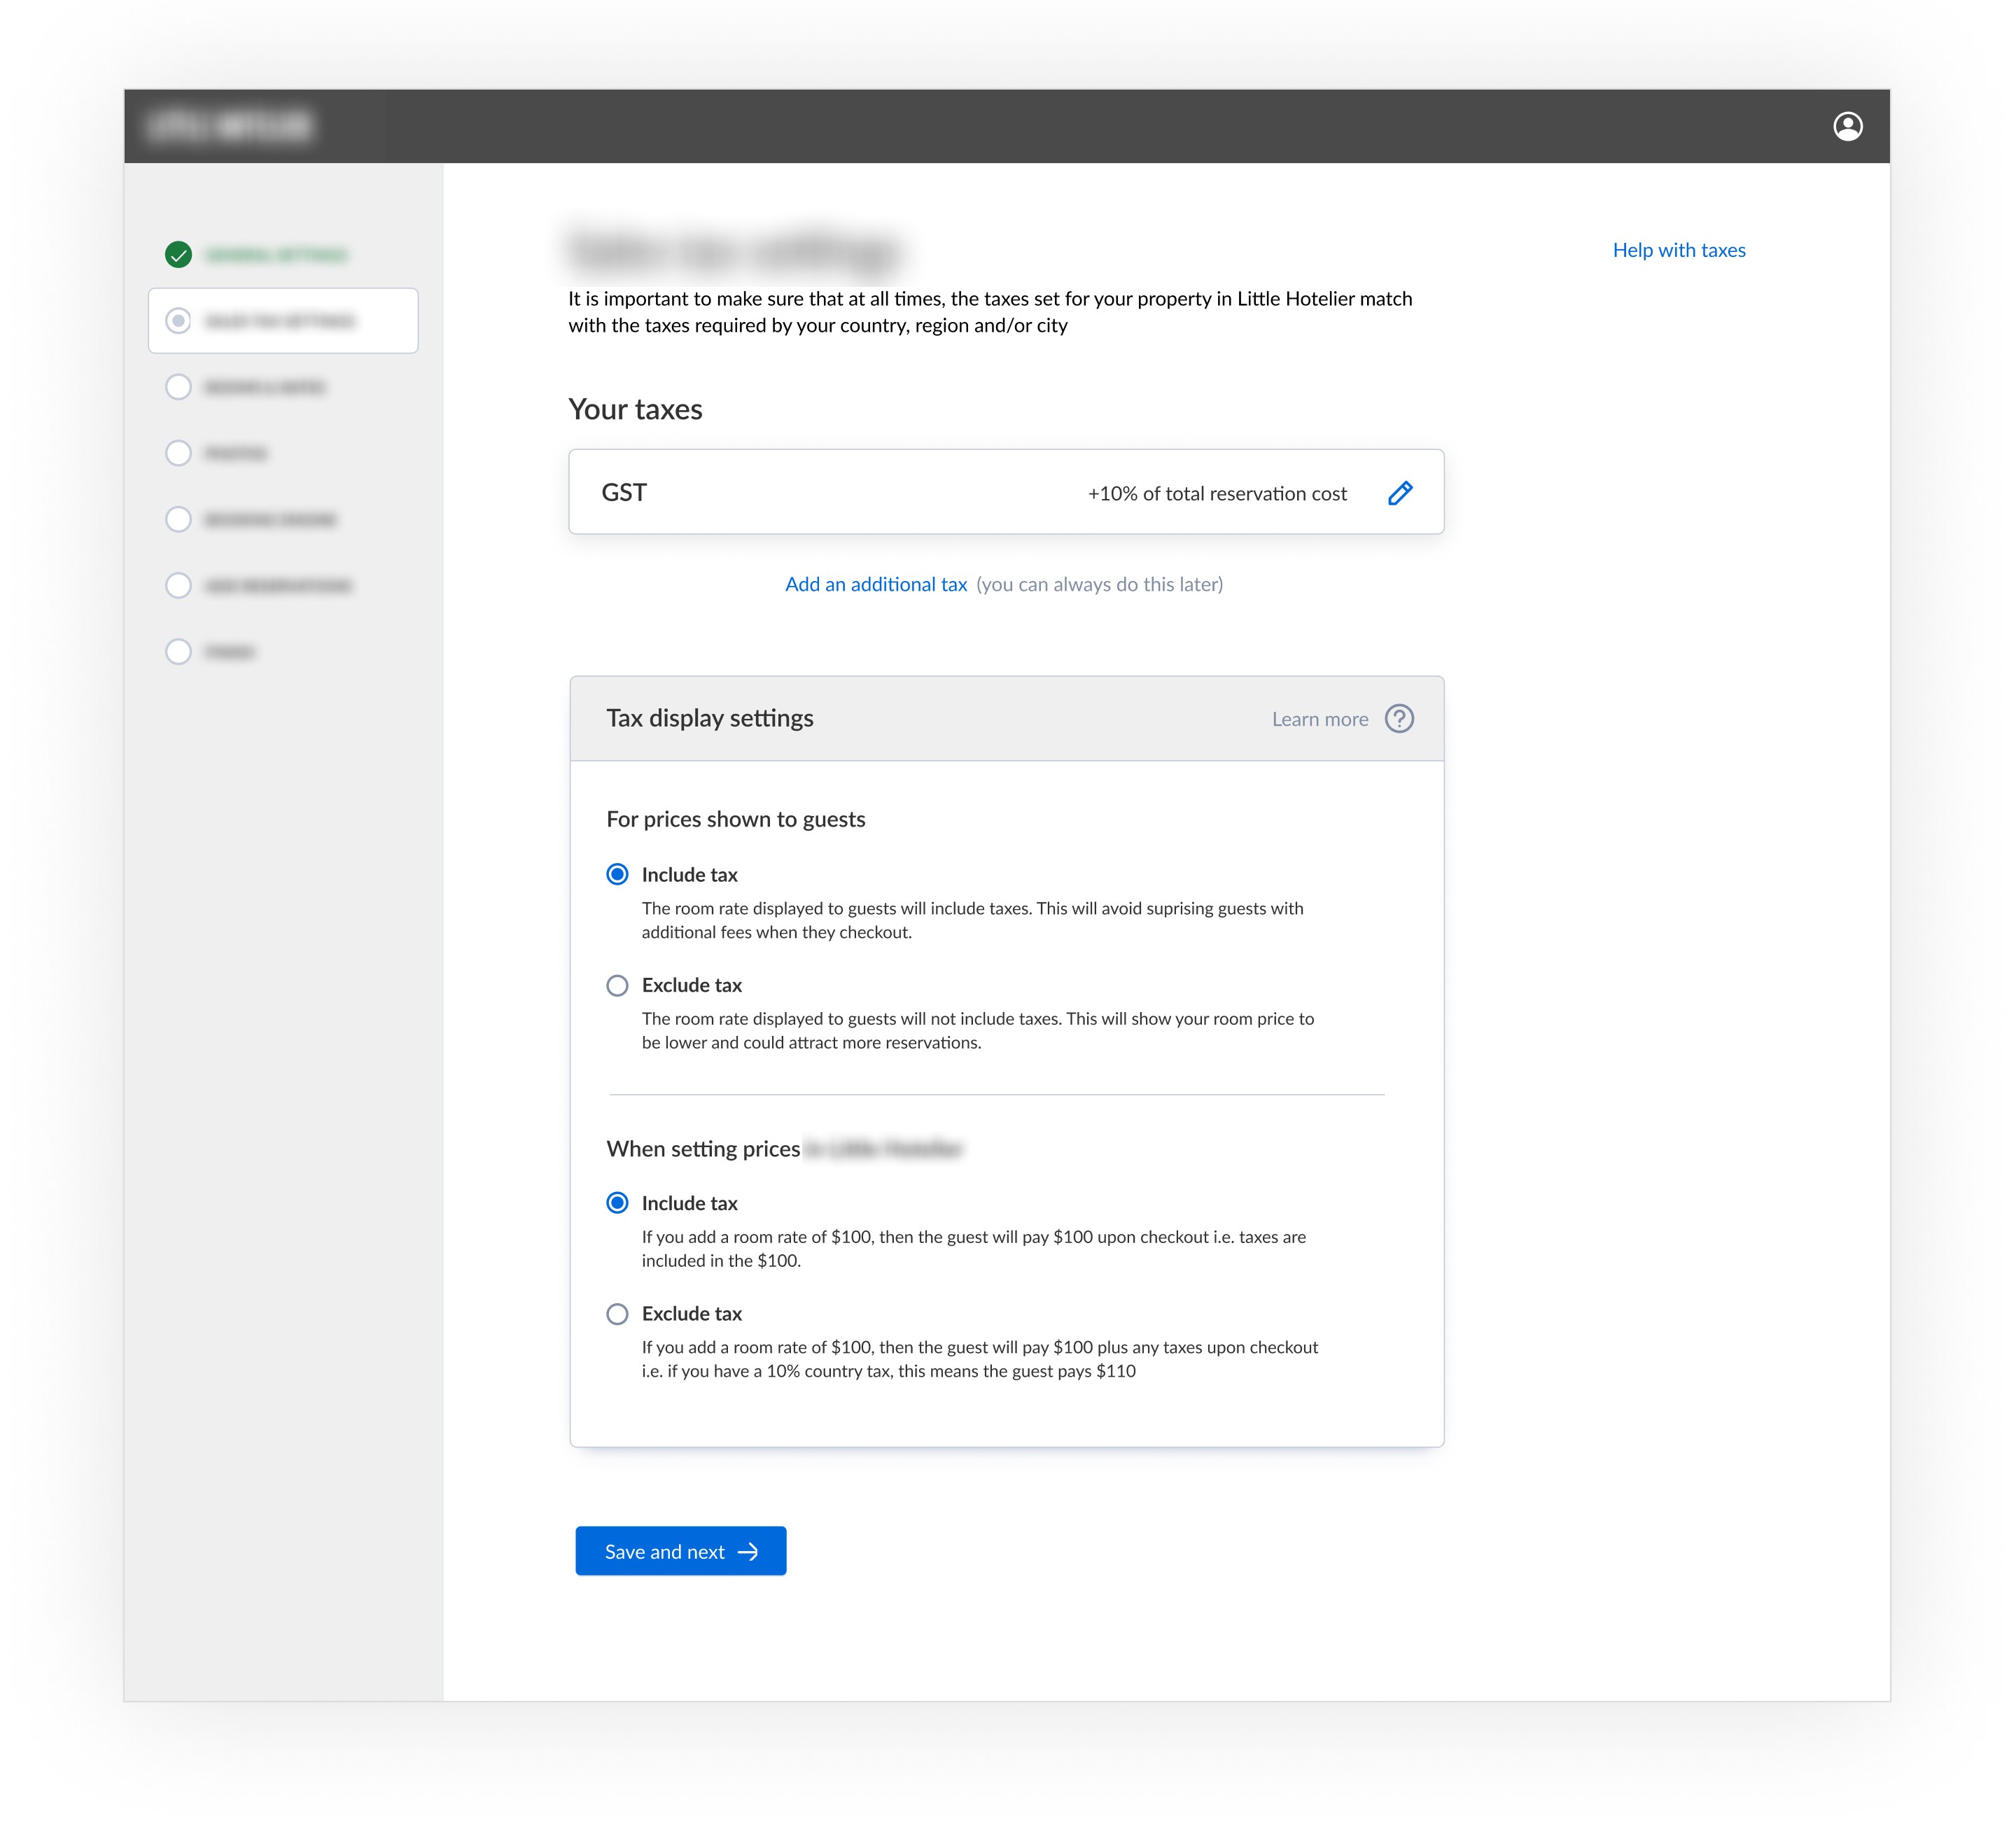Click the Learn more link
The image size is (2016, 1824).
pyautogui.click(x=1319, y=719)
